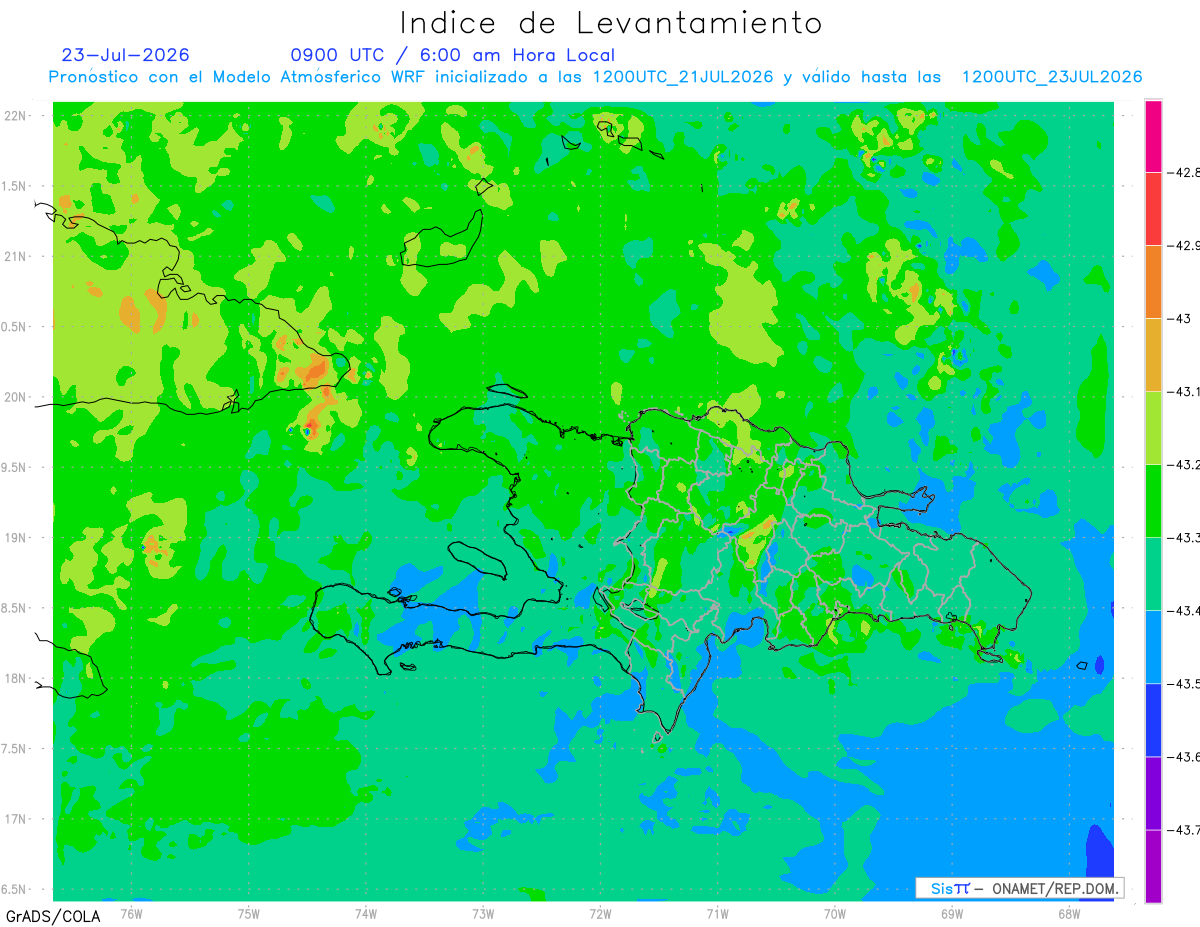Click the '74W' longitude label
The image size is (1200, 927).
[366, 912]
